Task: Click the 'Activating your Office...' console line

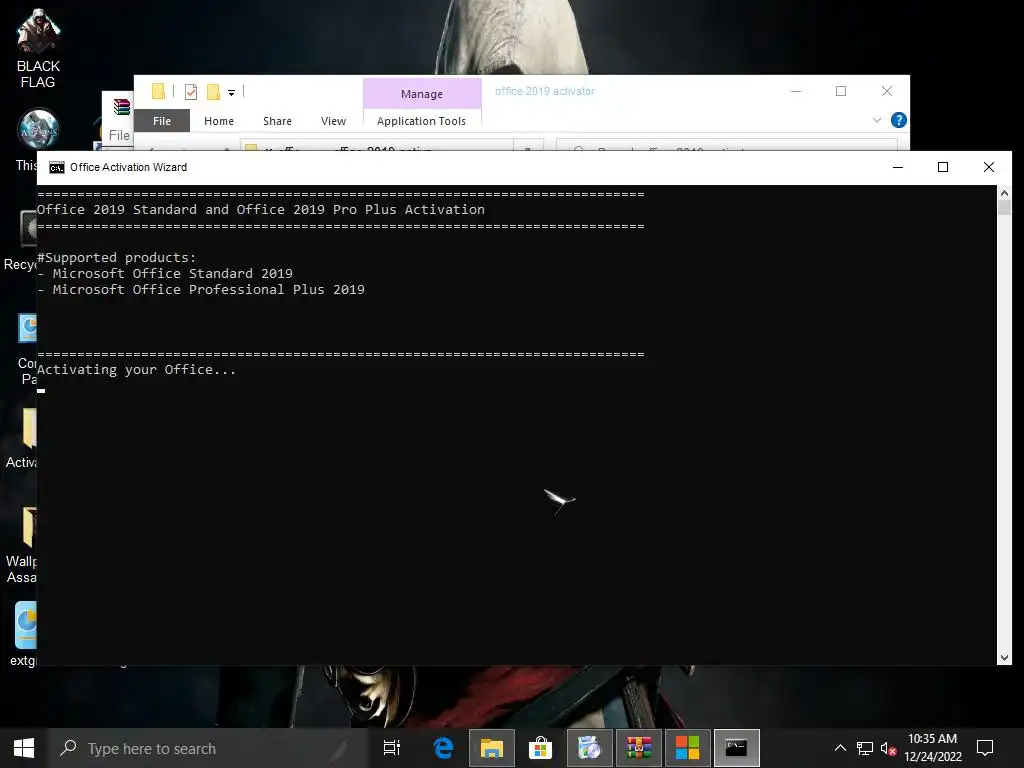Action: click(136, 370)
